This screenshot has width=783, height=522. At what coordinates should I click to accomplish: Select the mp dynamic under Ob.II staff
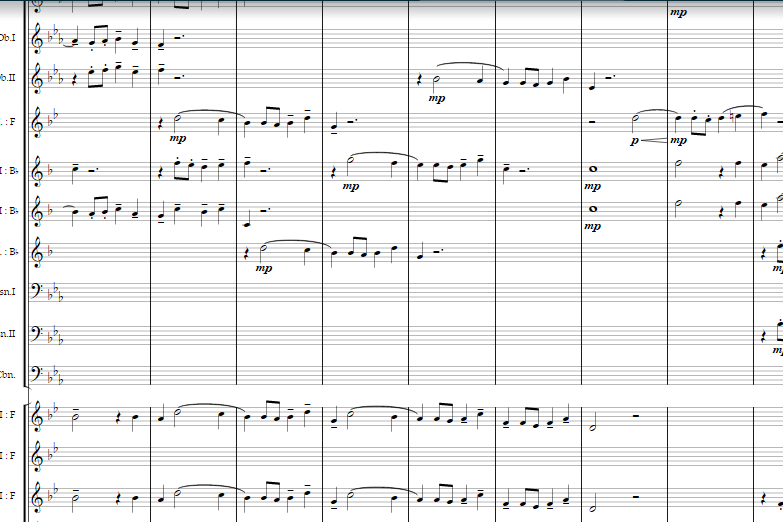(x=436, y=98)
